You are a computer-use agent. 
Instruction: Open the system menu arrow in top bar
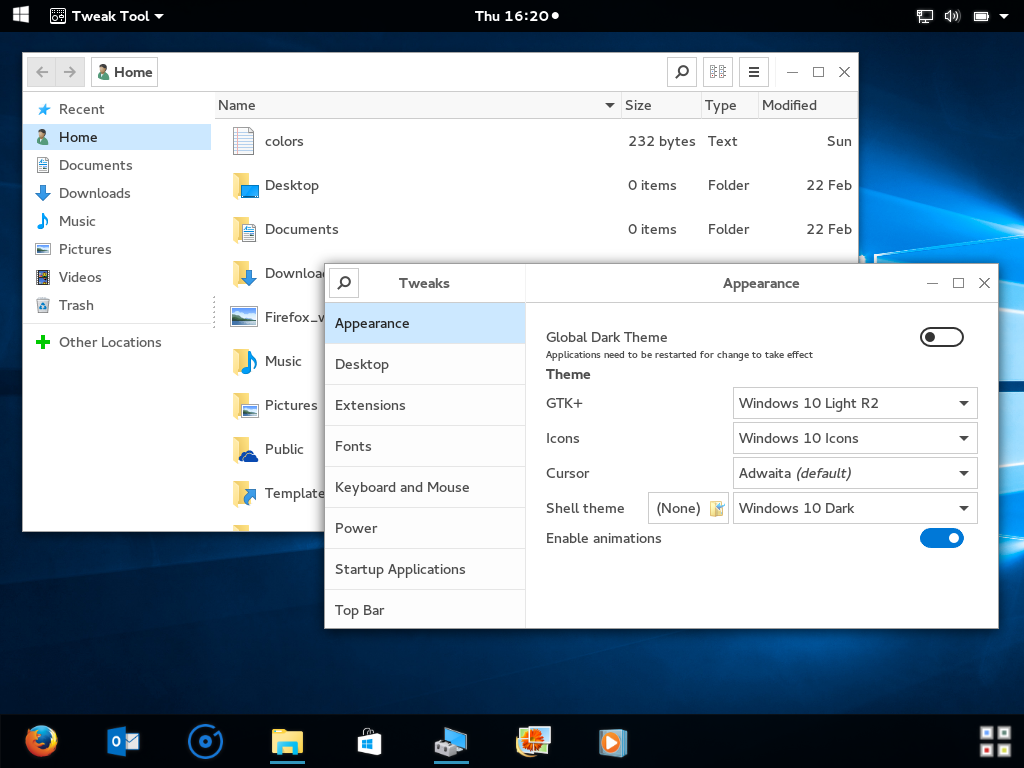[x=1004, y=16]
